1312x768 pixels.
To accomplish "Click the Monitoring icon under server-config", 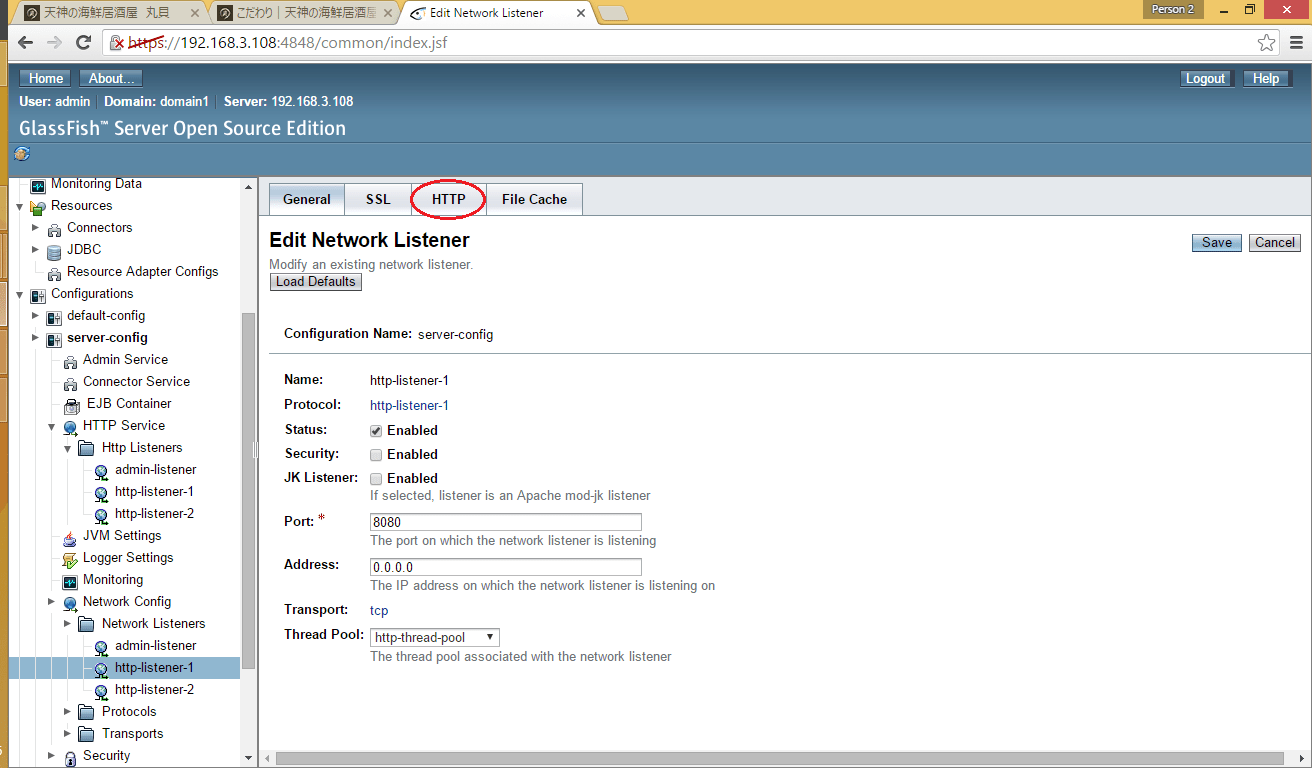I will tap(70, 581).
